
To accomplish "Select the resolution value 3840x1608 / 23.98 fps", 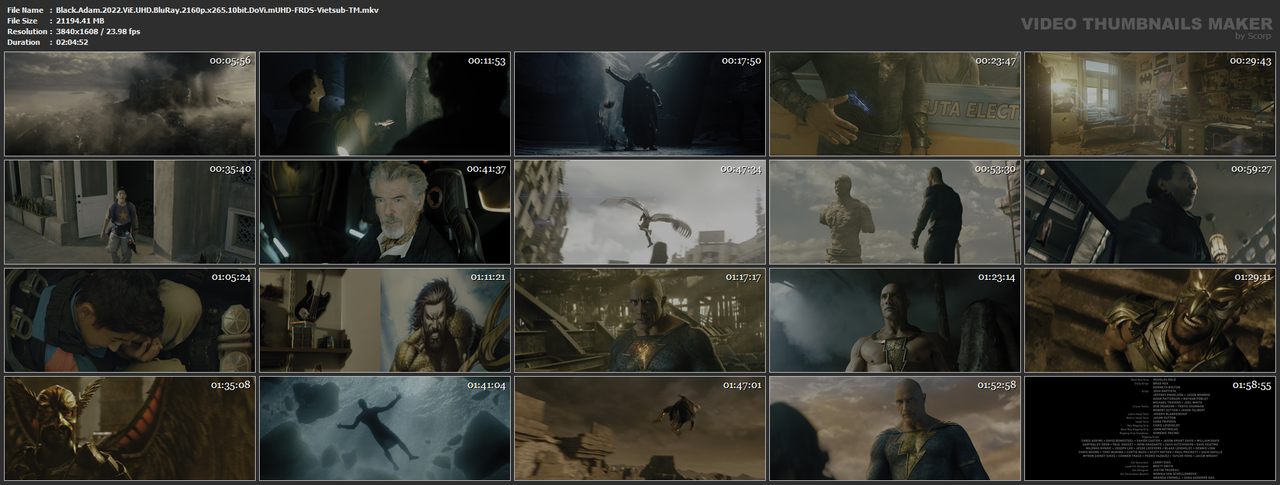I will [x=98, y=31].
